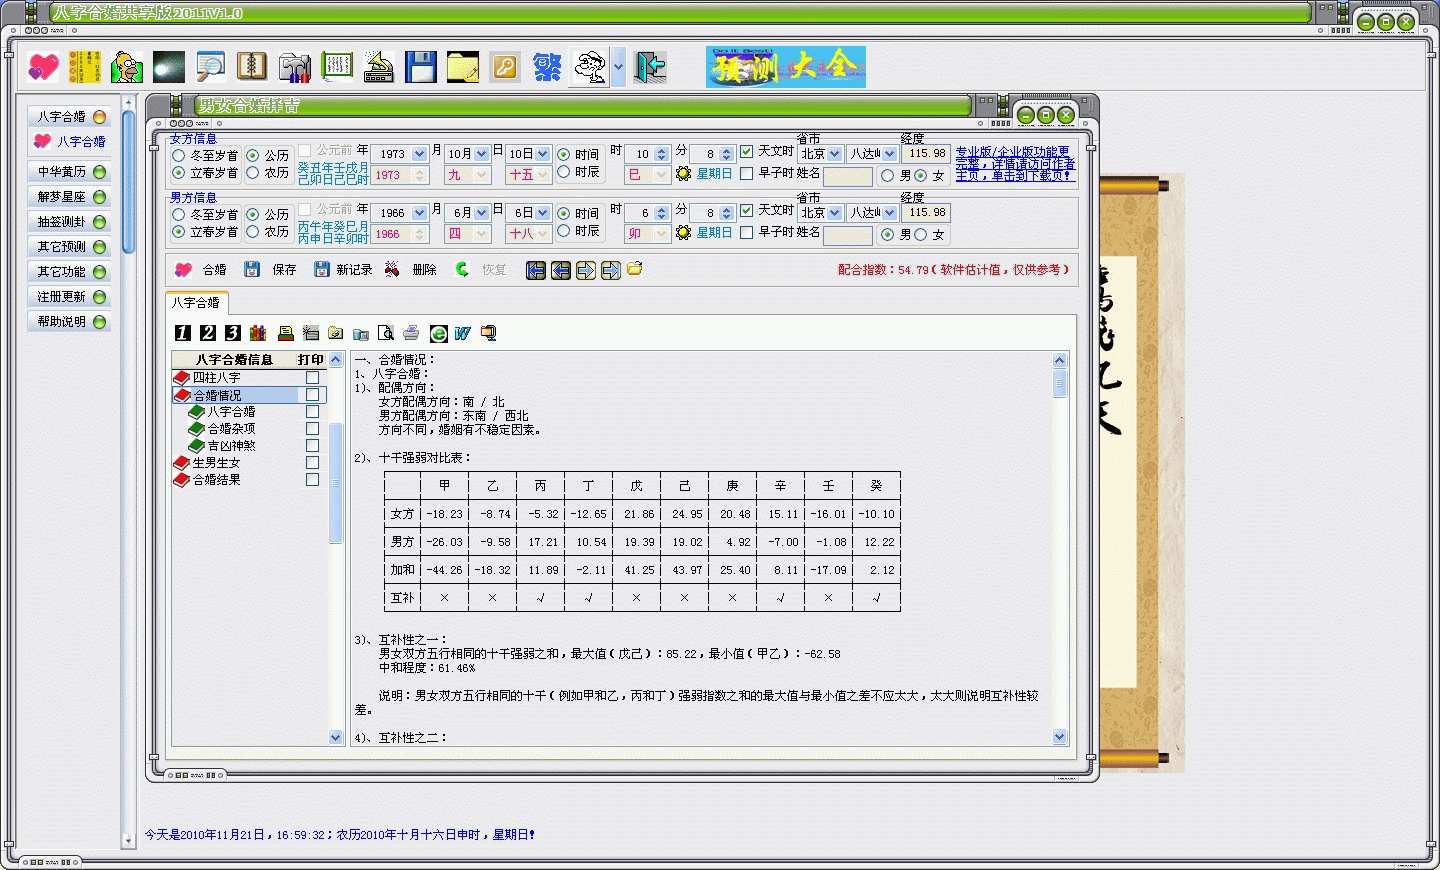The height and width of the screenshot is (870, 1440).
Task: Open female birth year 1973 dropdown
Action: coord(420,154)
